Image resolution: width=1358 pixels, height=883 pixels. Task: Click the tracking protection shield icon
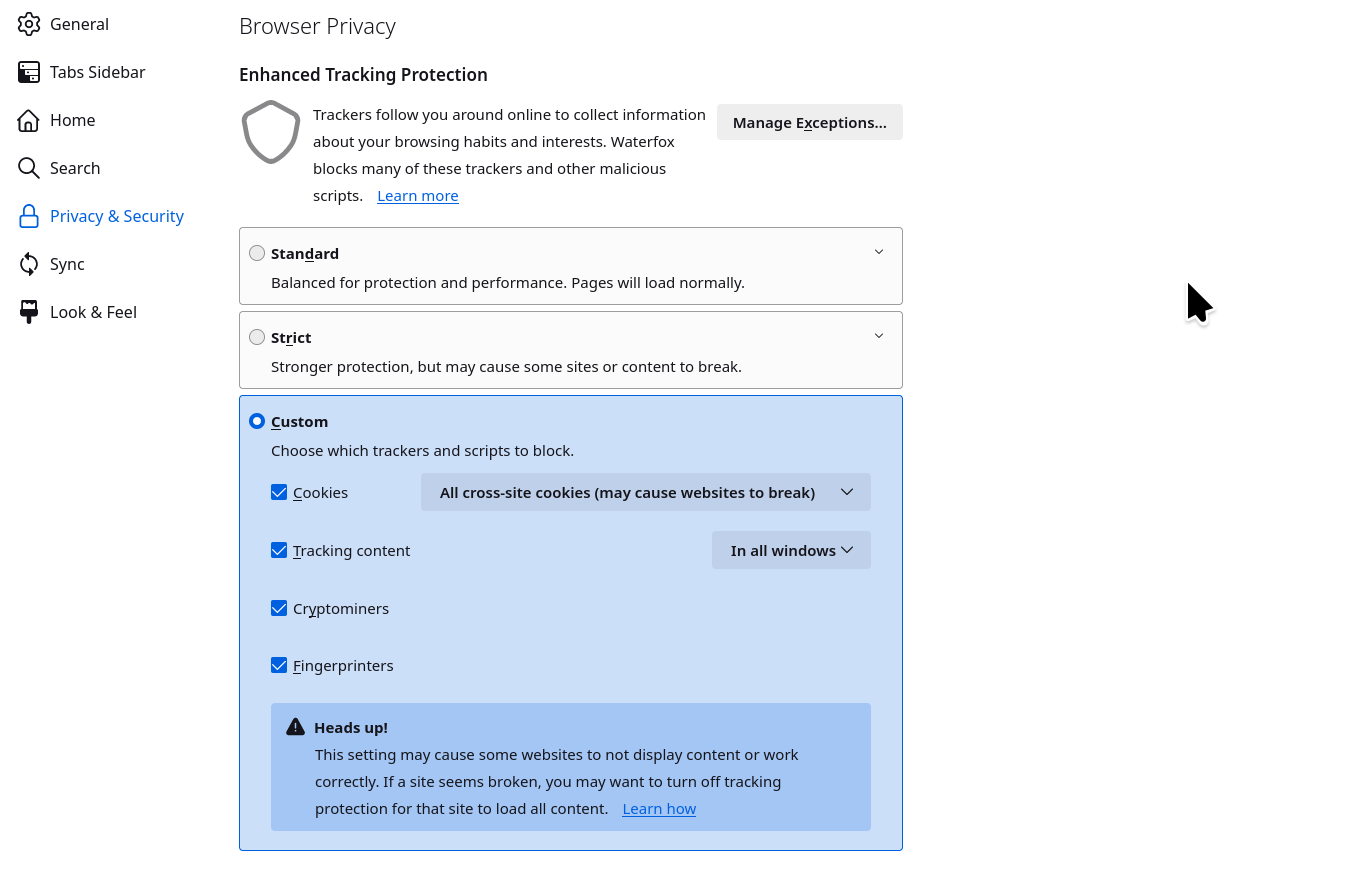tap(271, 132)
